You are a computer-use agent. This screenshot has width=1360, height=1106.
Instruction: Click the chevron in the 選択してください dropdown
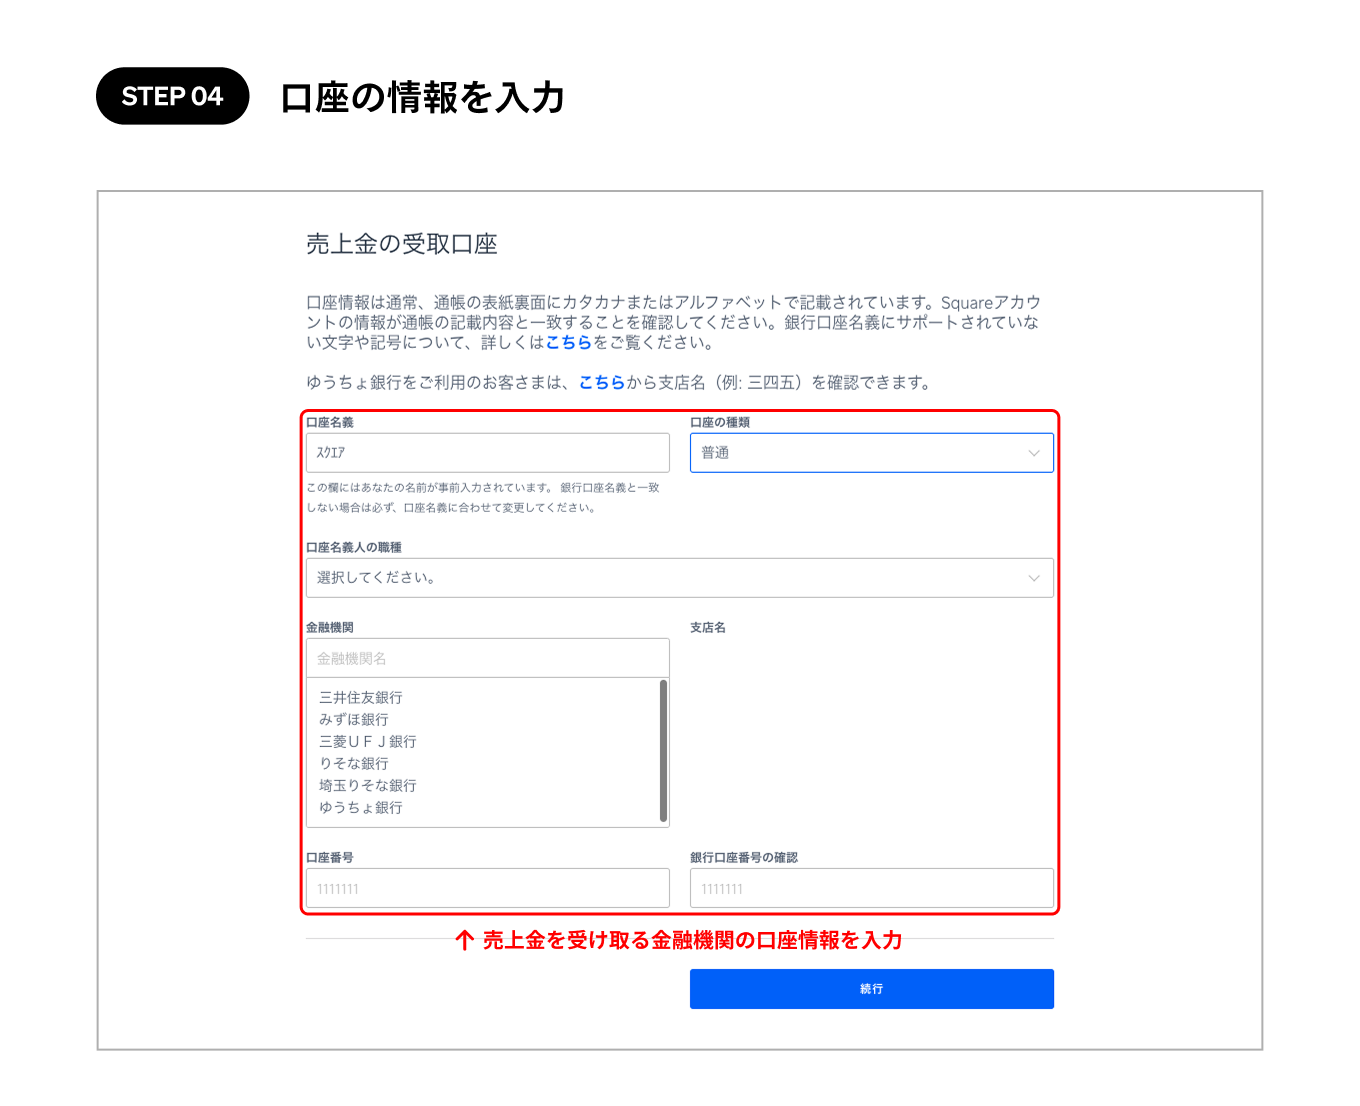(1034, 578)
